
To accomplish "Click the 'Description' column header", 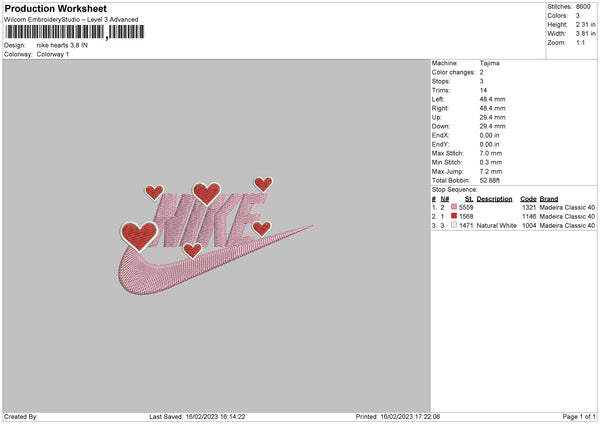I will click(x=494, y=199).
